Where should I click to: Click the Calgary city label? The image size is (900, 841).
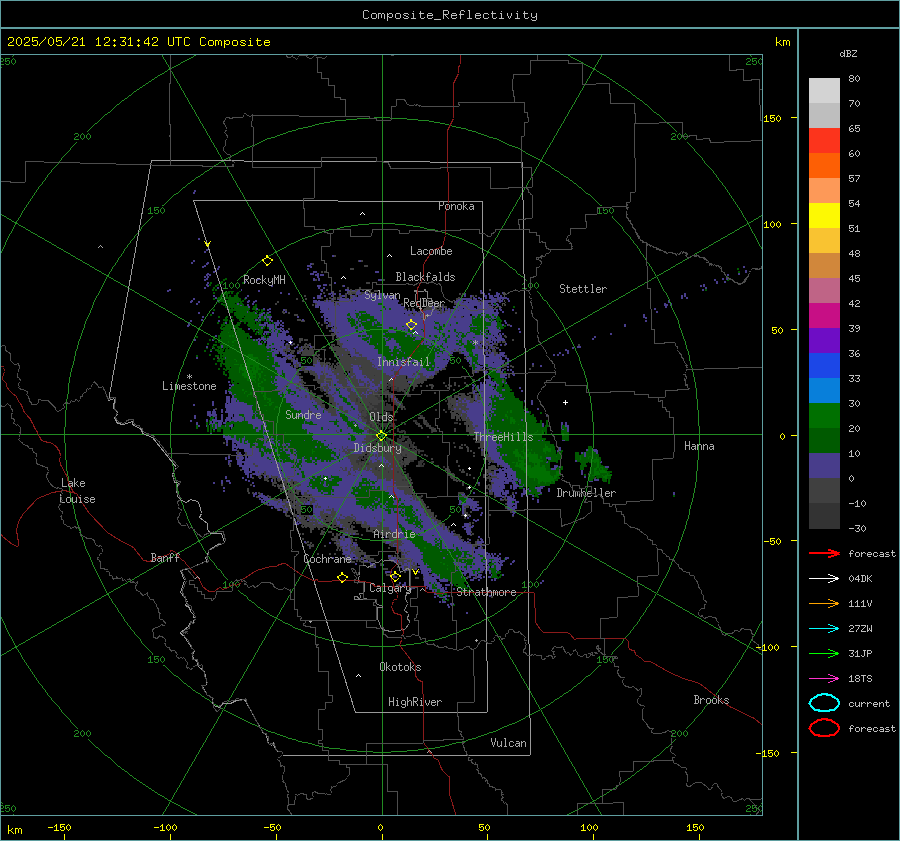(x=390, y=588)
